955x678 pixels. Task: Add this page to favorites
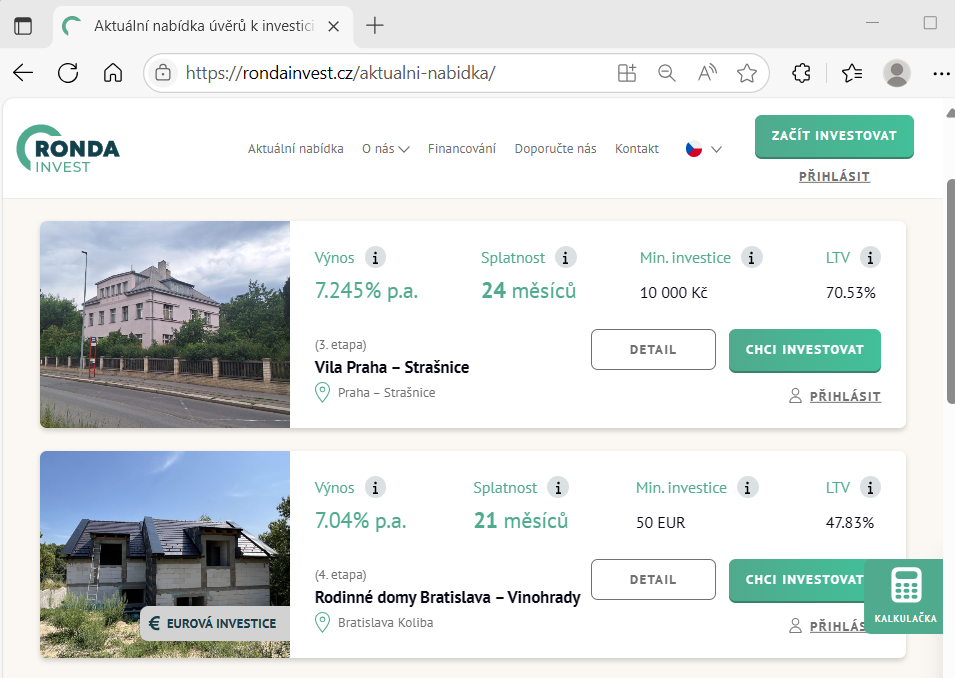[x=746, y=73]
